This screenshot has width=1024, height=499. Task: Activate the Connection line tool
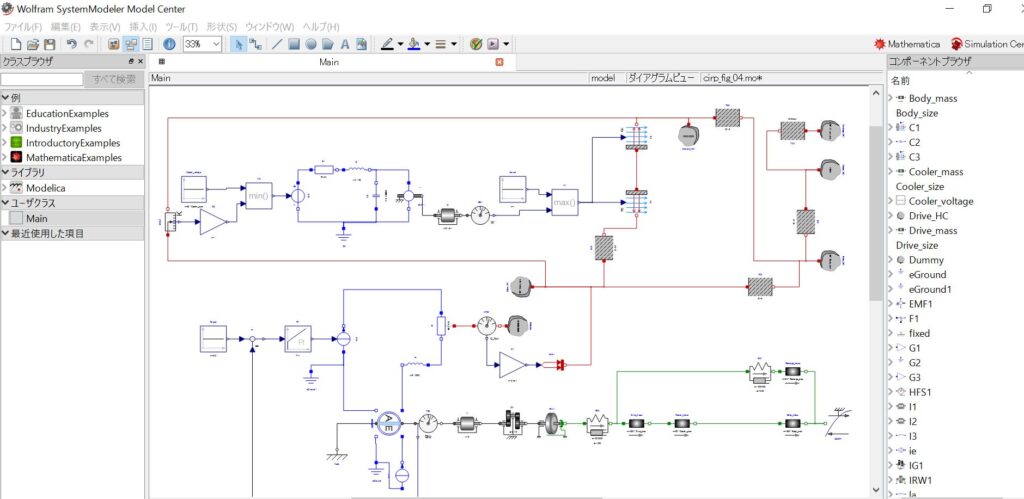255,44
